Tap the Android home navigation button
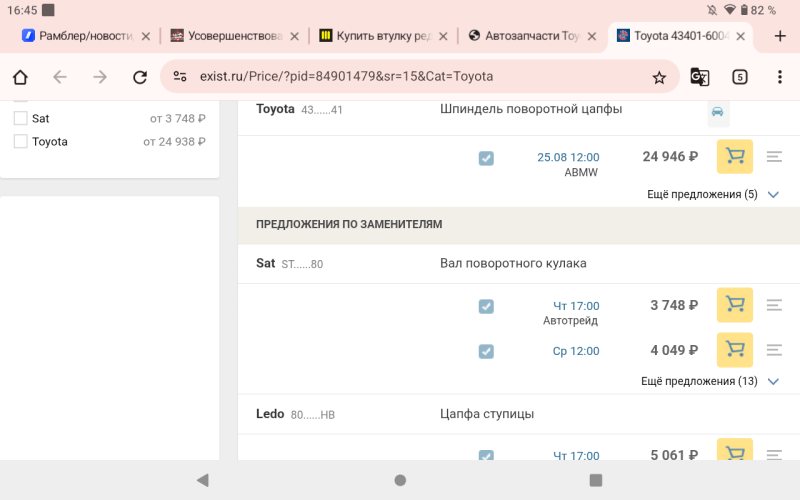Screen dimensions: 800x500 400,480
